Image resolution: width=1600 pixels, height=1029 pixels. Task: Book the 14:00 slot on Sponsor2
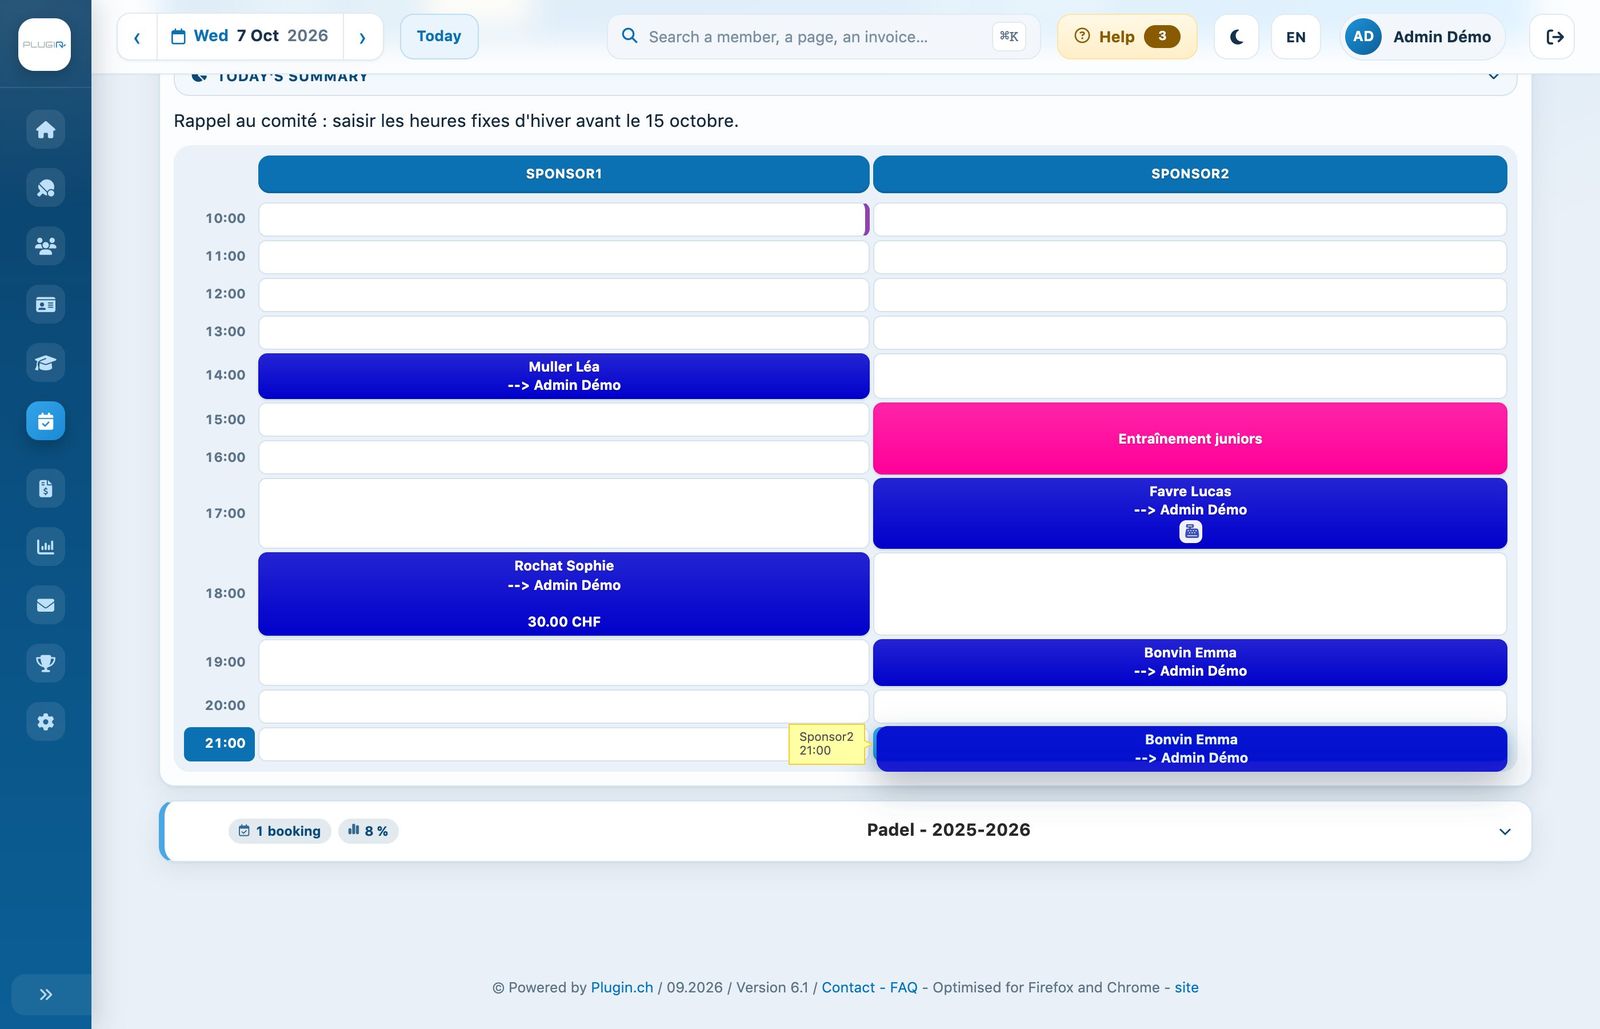pos(1190,376)
